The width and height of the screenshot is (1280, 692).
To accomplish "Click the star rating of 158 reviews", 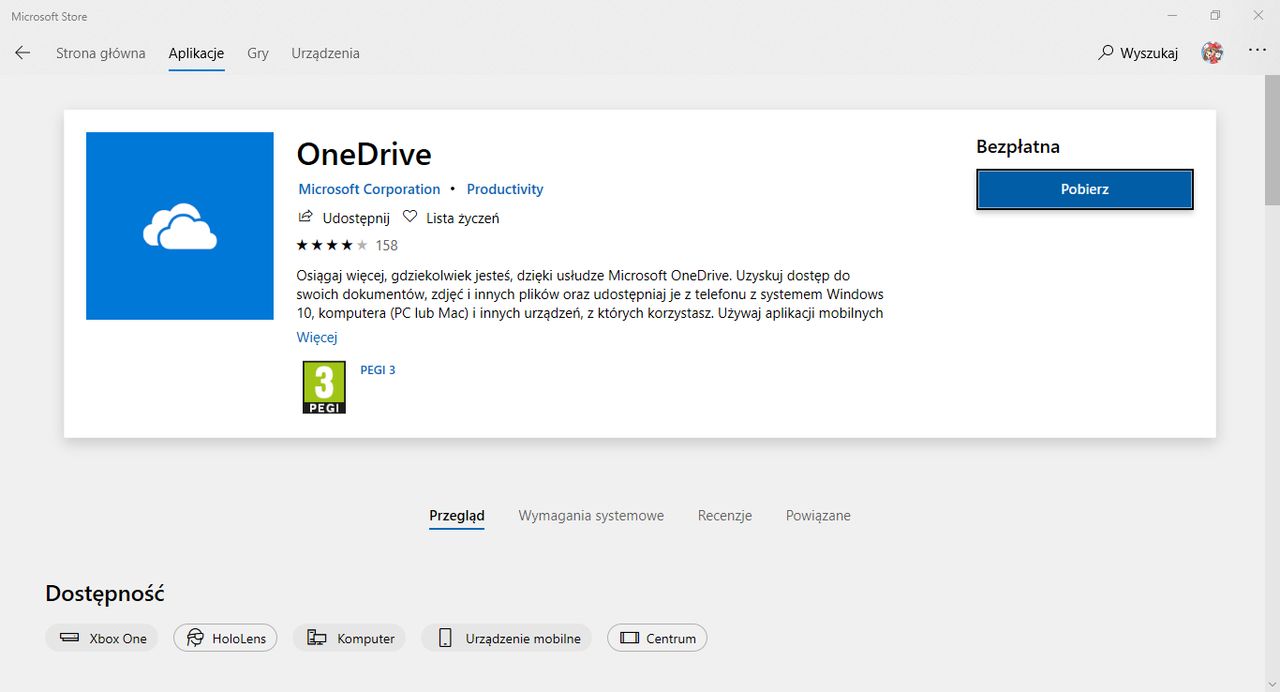I will point(347,245).
